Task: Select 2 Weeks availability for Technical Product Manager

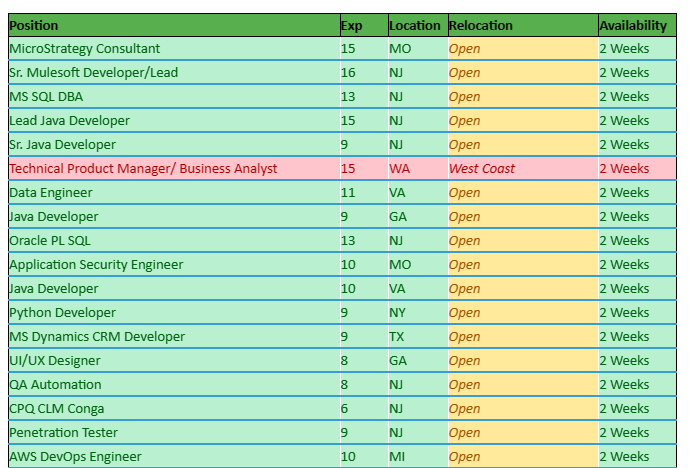Action: (637, 168)
